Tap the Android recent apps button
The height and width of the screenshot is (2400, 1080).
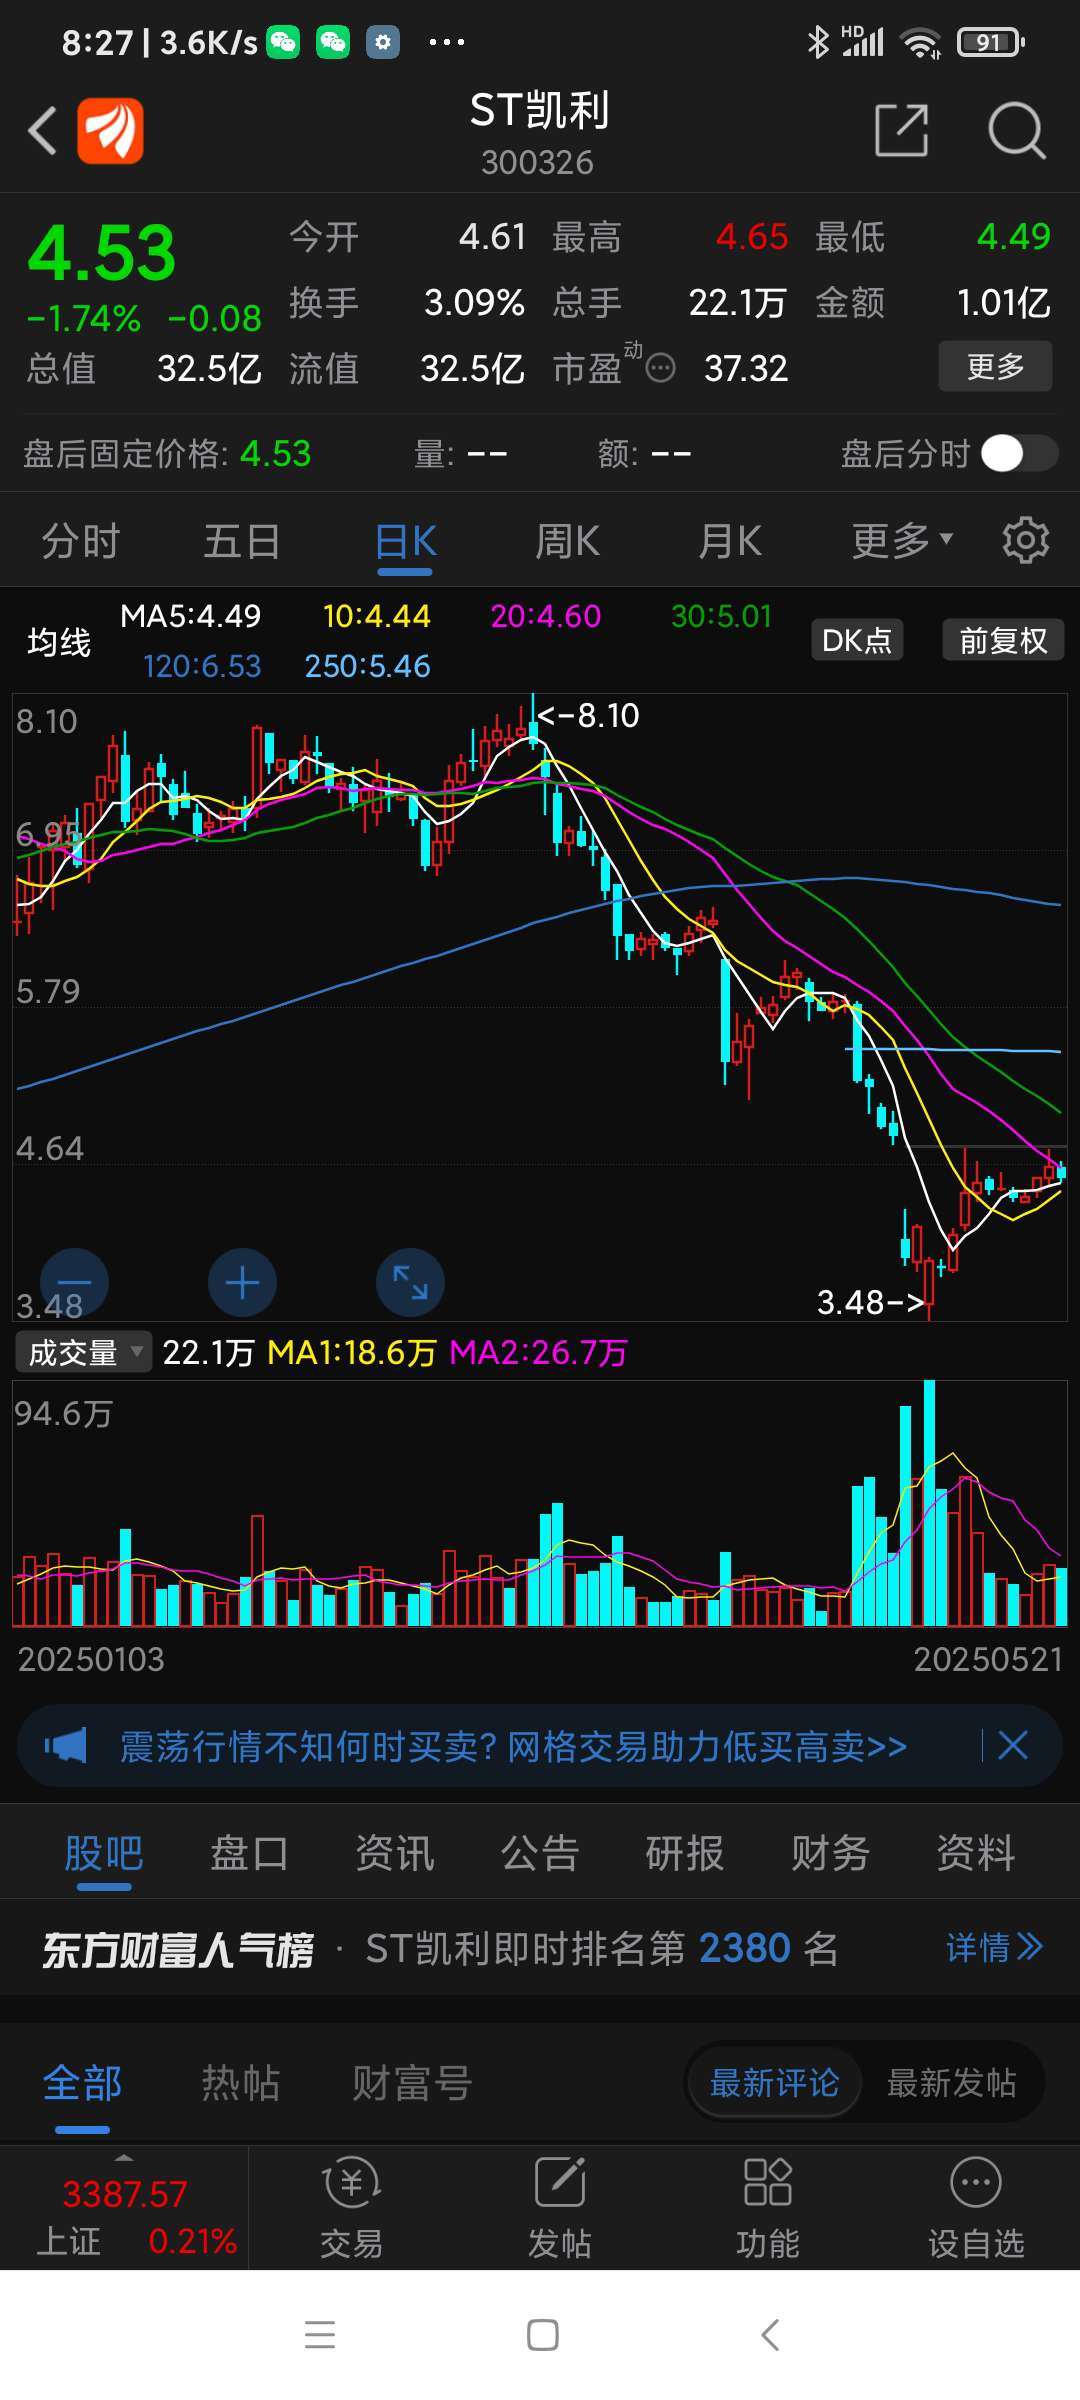tap(320, 2335)
